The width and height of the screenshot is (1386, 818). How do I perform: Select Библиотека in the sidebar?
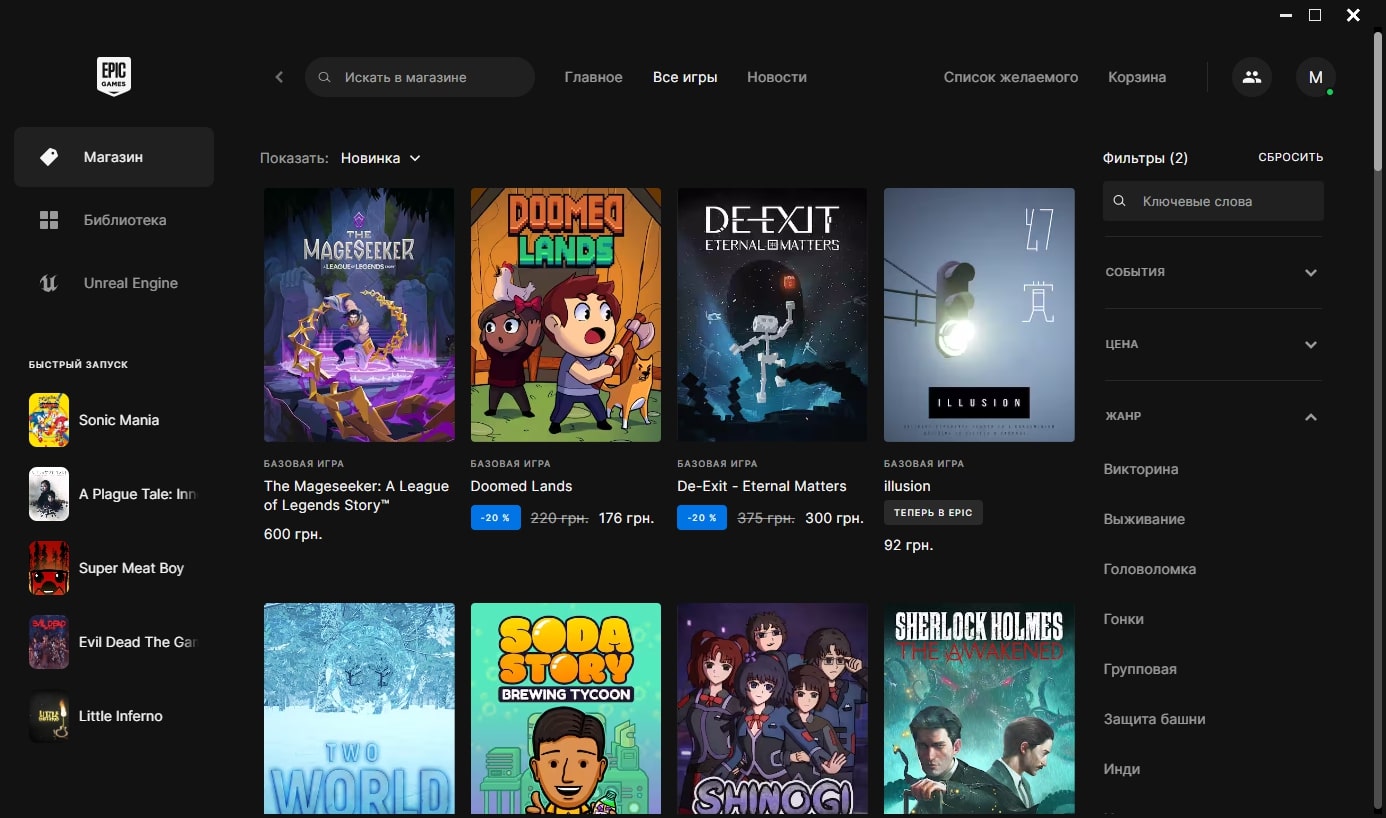[x=114, y=220]
